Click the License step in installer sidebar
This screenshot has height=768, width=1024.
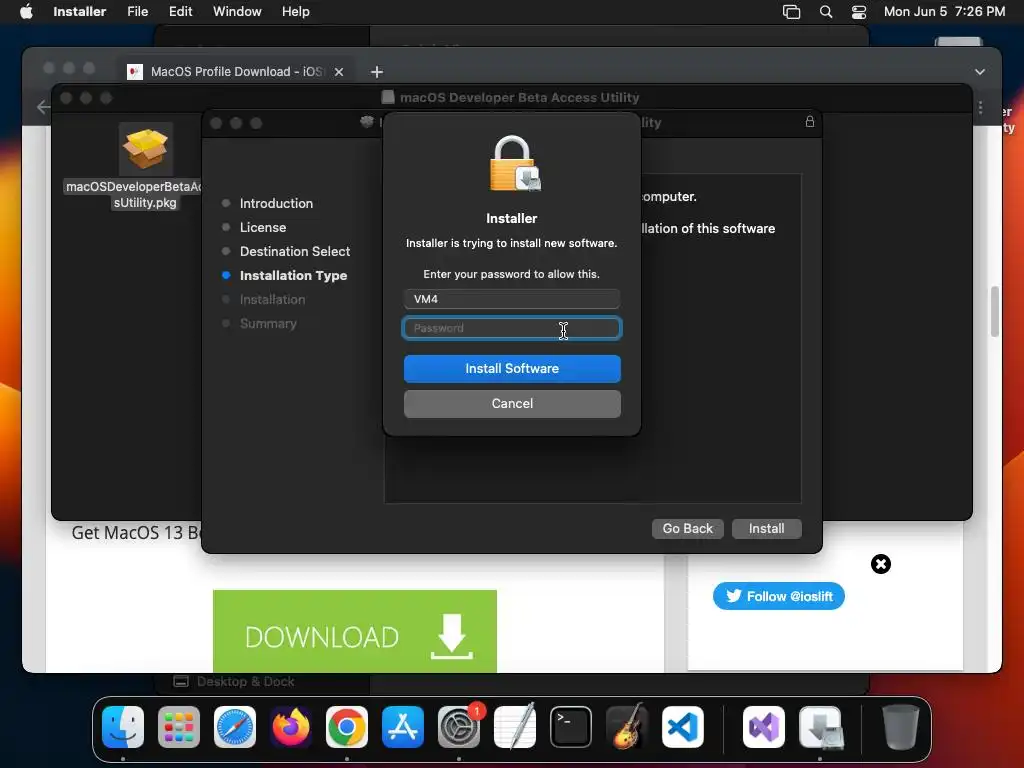263,227
